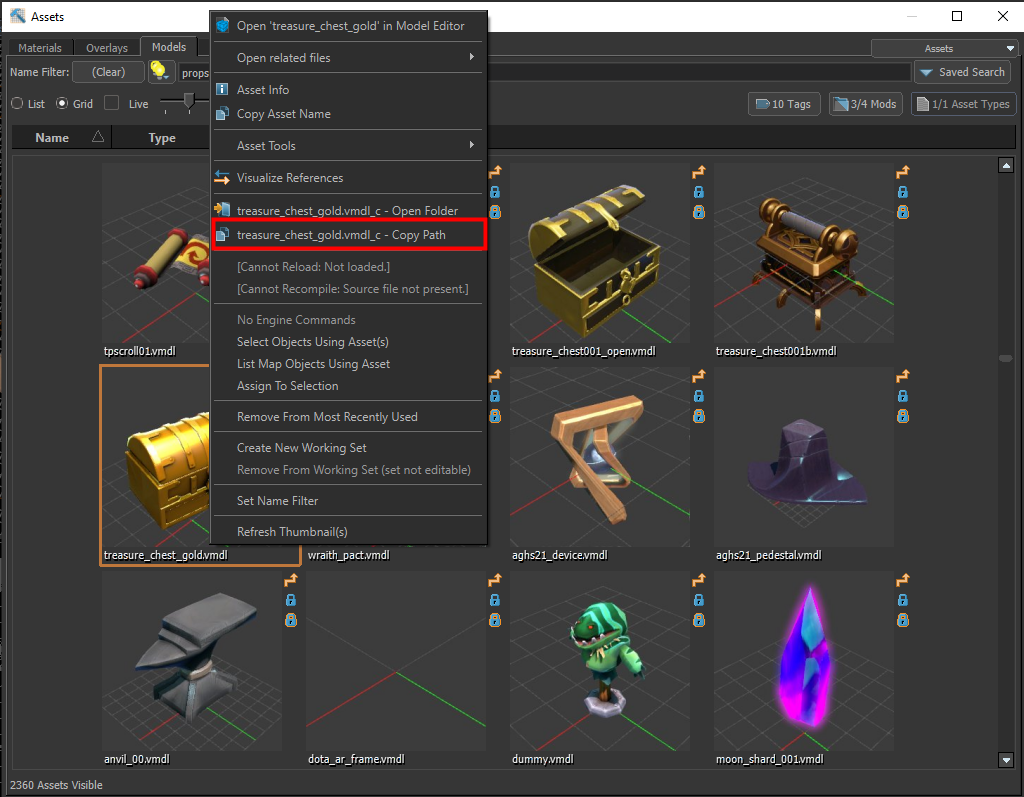
Task: Toggle the Live checkbox
Action: coord(112,103)
